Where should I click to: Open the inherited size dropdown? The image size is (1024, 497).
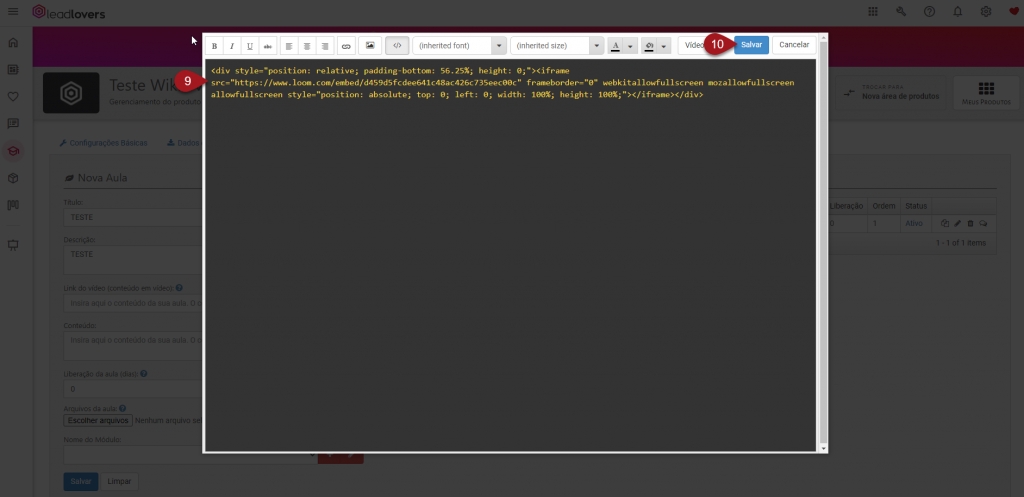click(x=557, y=46)
